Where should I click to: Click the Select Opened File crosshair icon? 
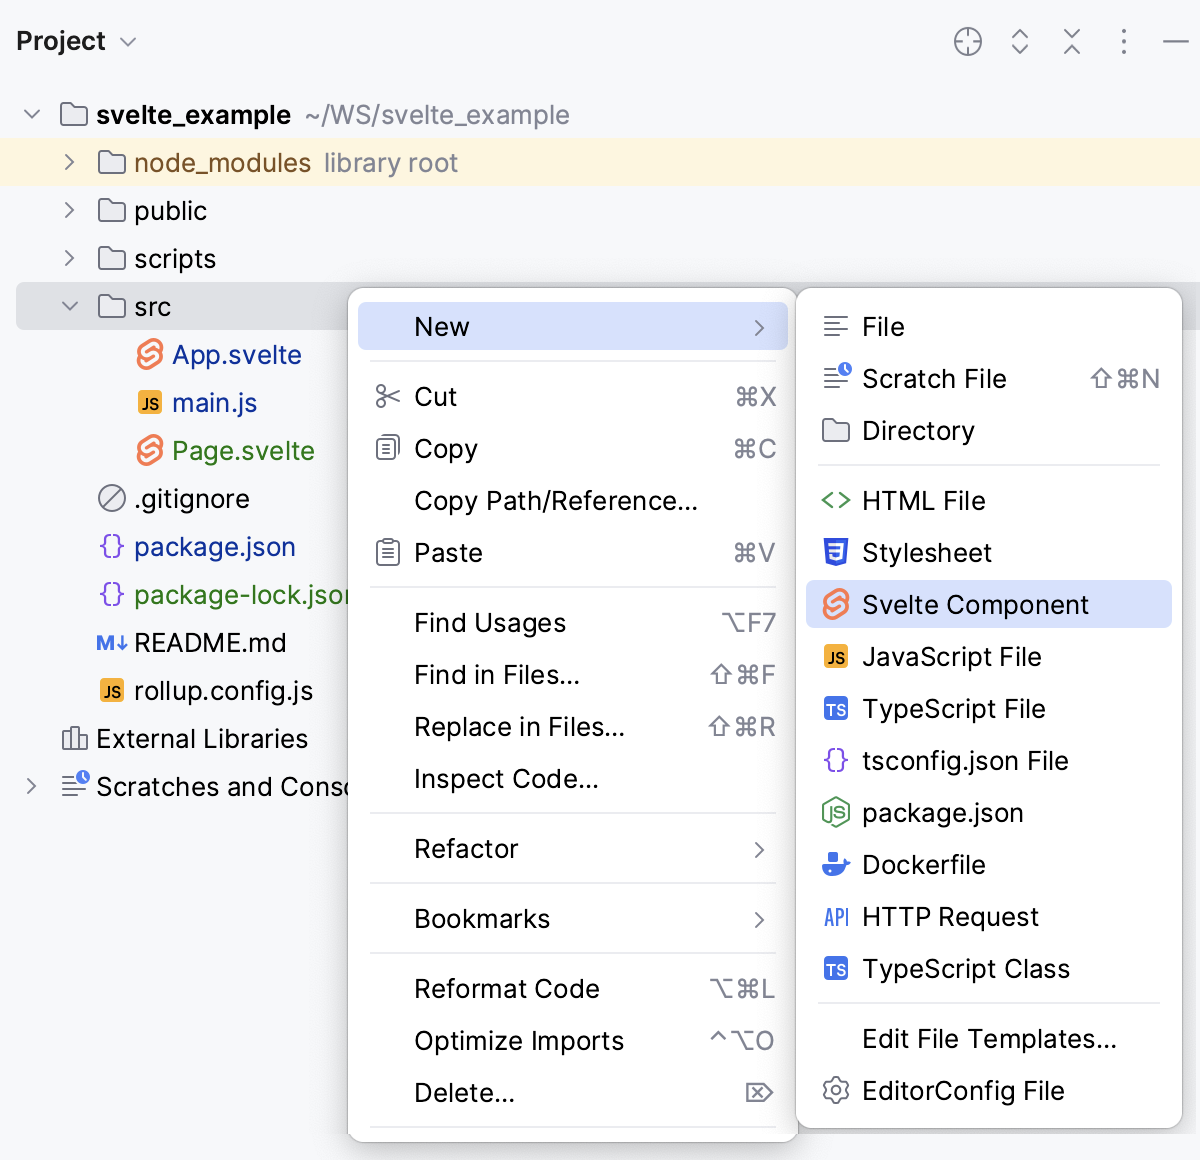tap(967, 42)
